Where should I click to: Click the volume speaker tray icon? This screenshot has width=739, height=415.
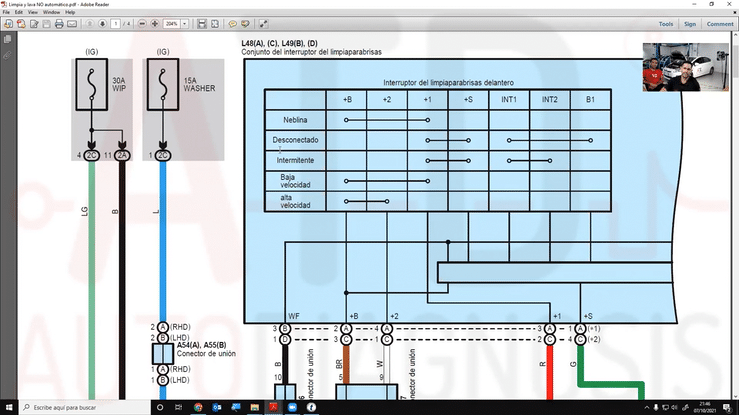674,407
